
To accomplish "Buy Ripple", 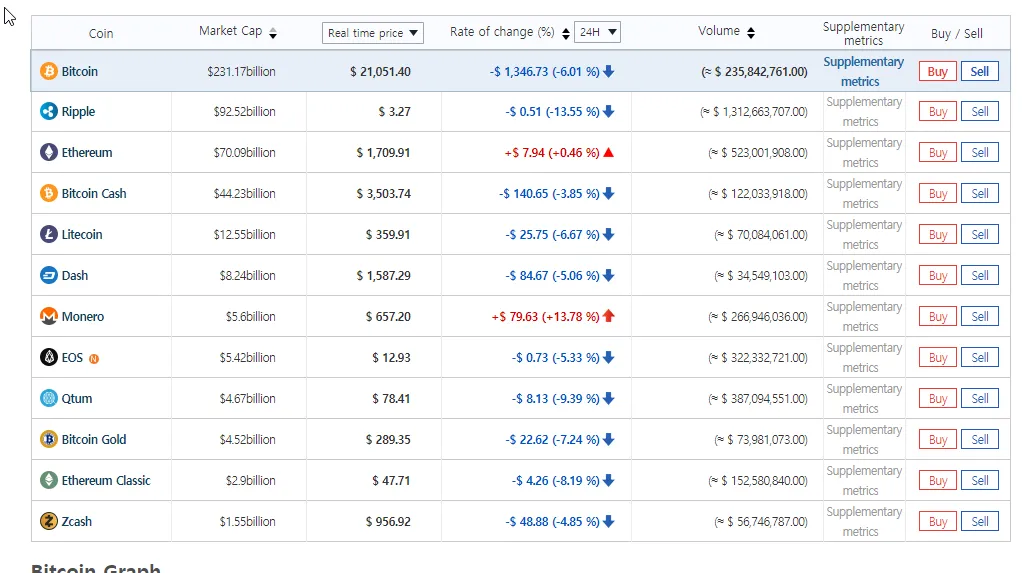I will coord(938,112).
